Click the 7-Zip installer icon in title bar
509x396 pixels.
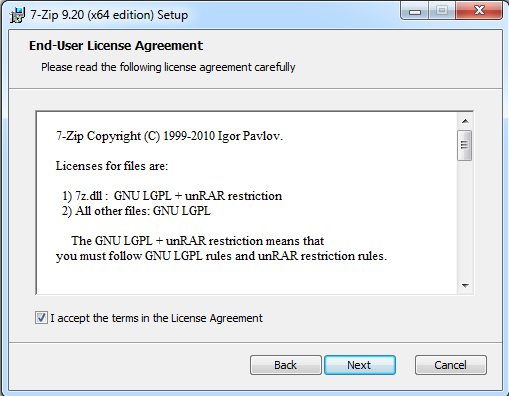pos(17,15)
